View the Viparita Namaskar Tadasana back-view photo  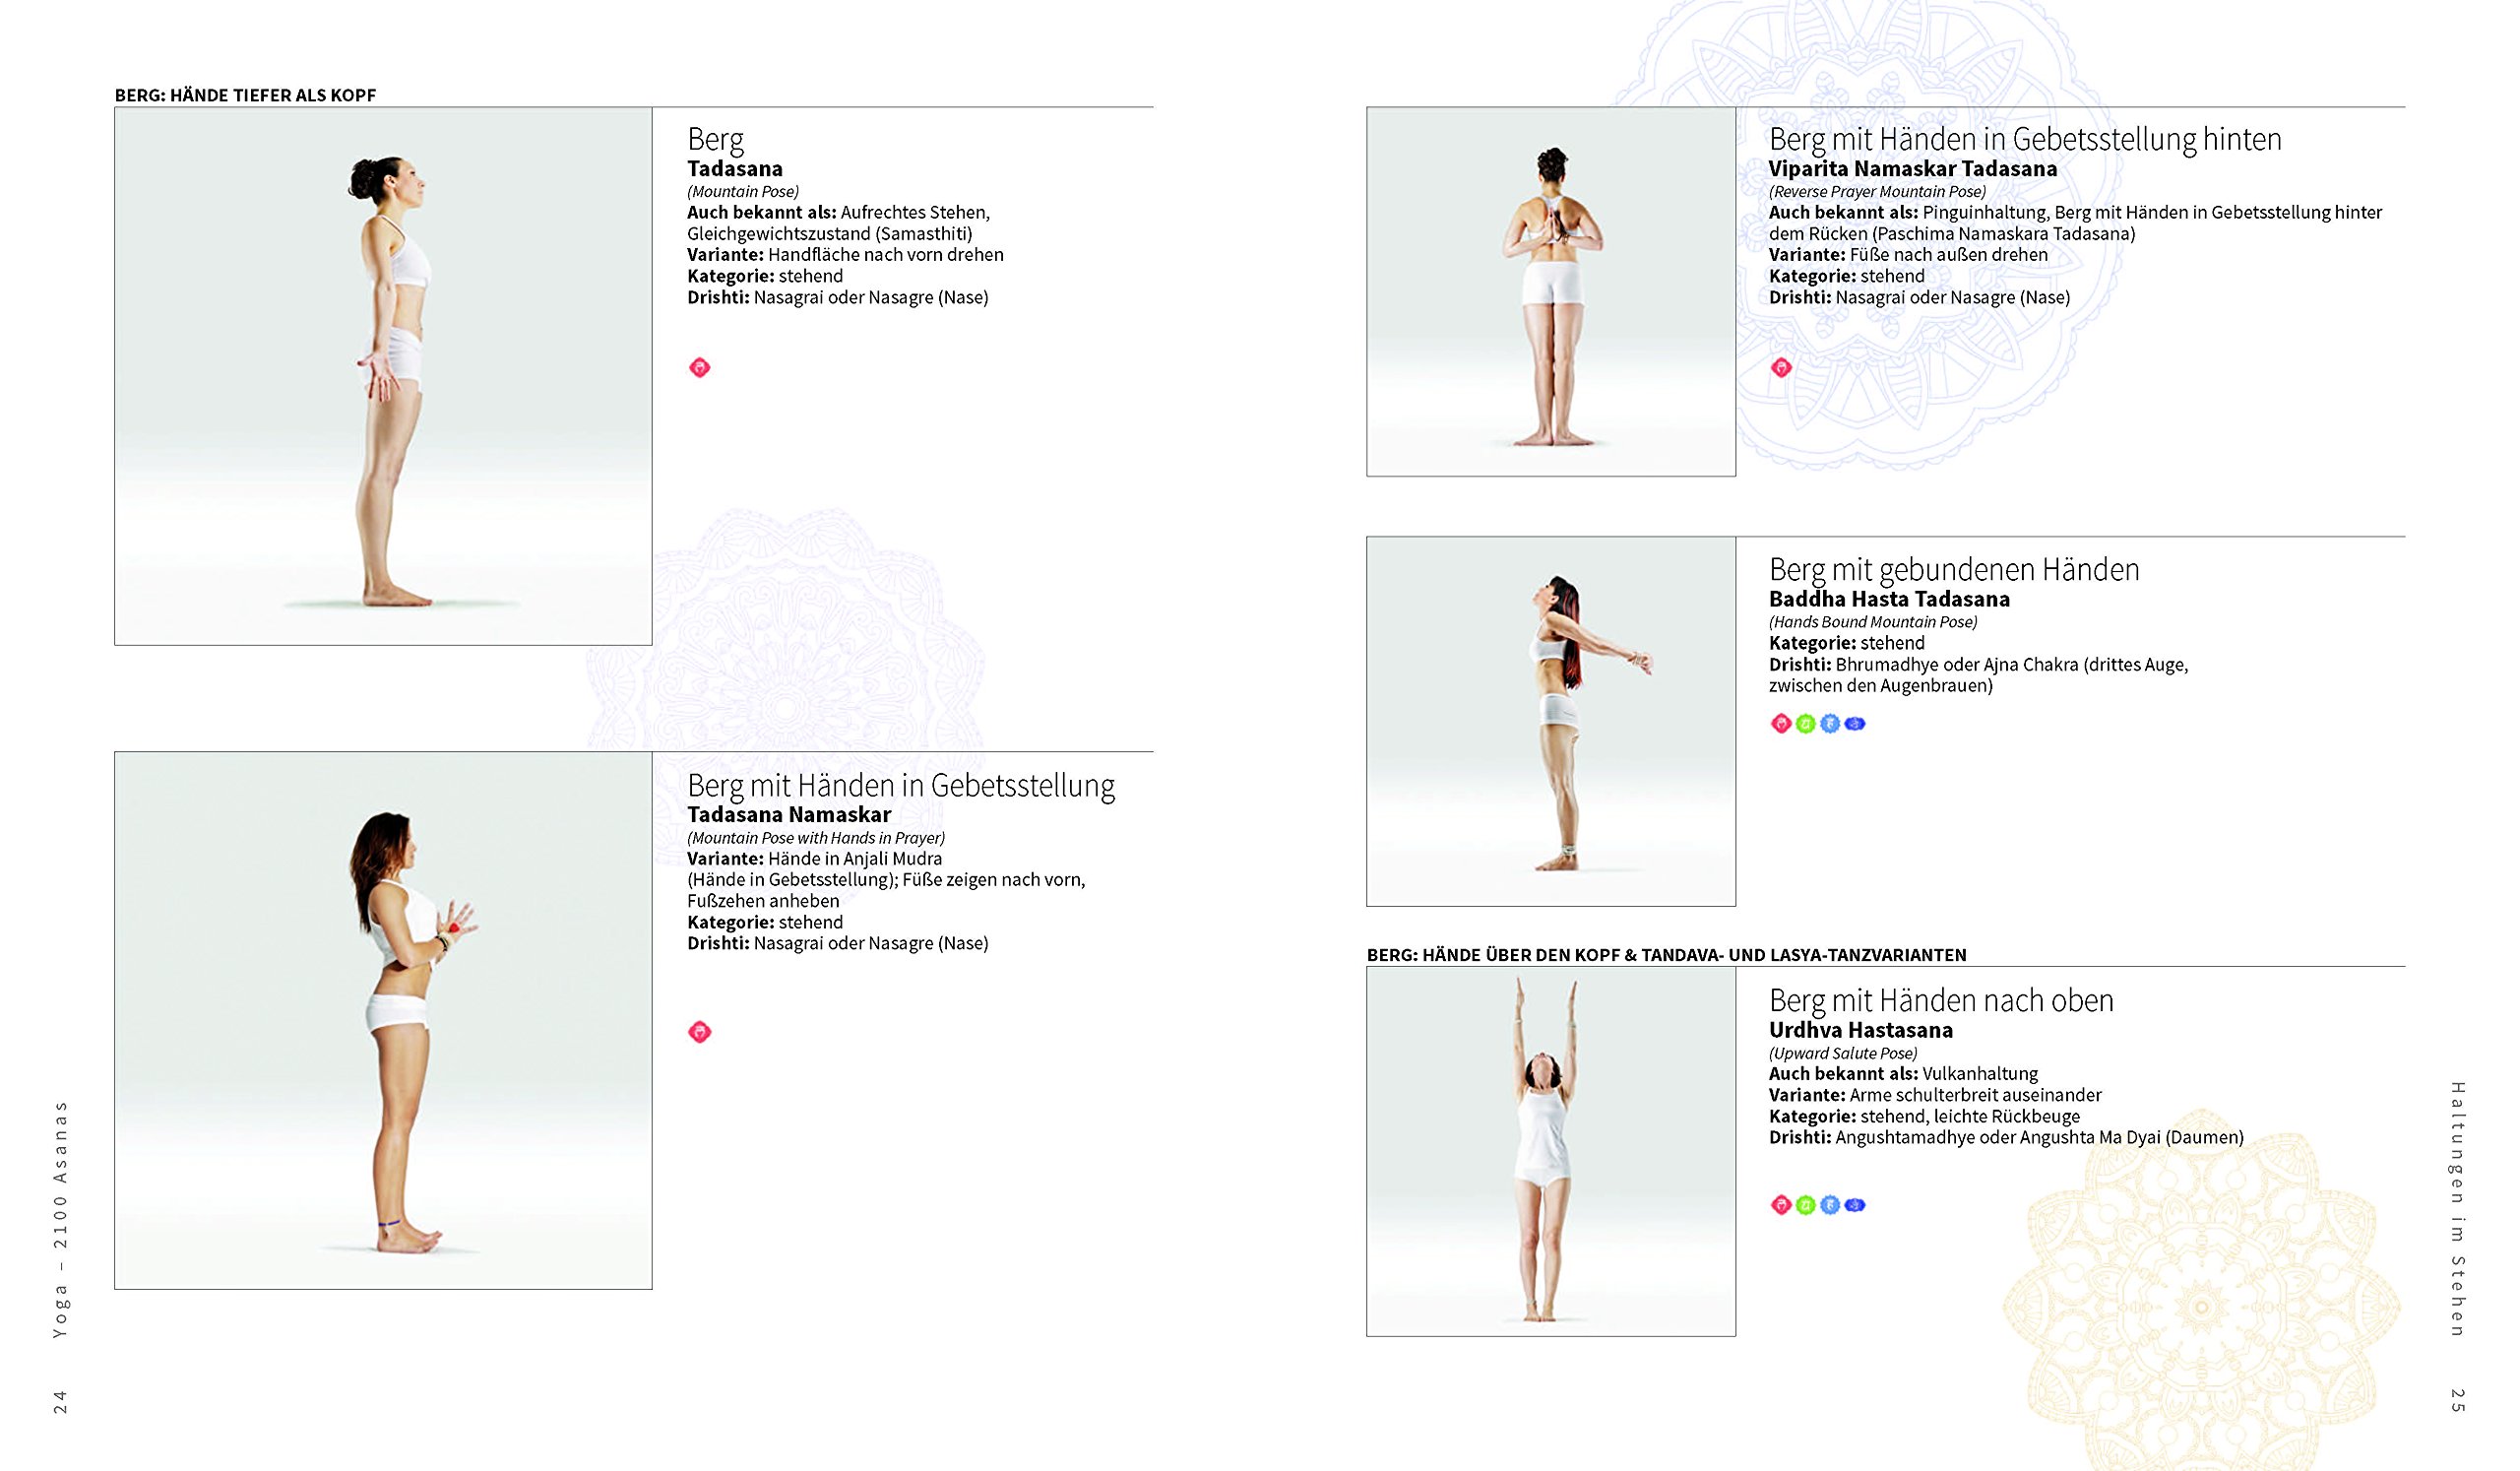[1551, 292]
